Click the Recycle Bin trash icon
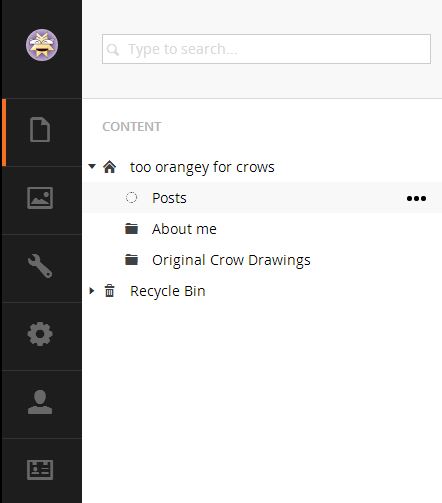The width and height of the screenshot is (442, 503). (110, 291)
